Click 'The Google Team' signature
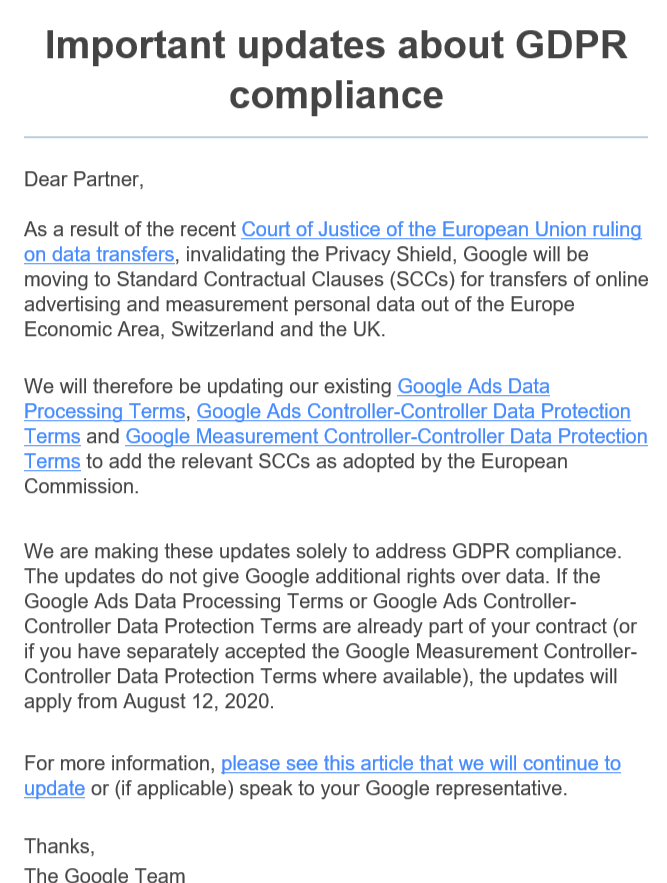This screenshot has height=883, width=667. (x=104, y=874)
